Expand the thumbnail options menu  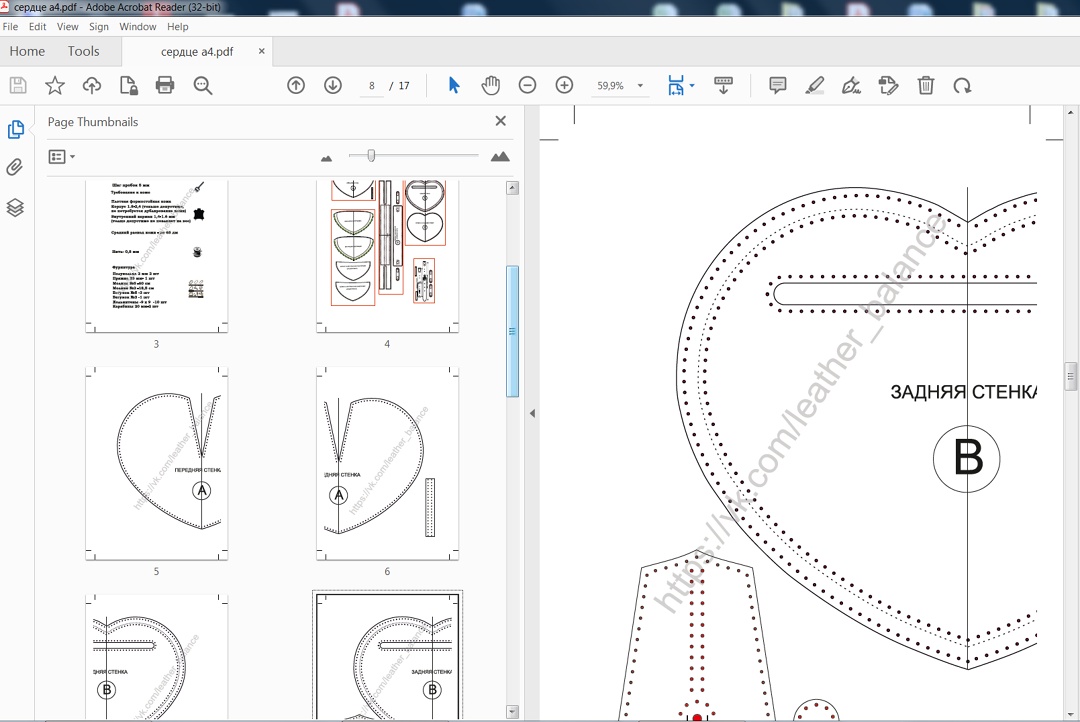[62, 157]
